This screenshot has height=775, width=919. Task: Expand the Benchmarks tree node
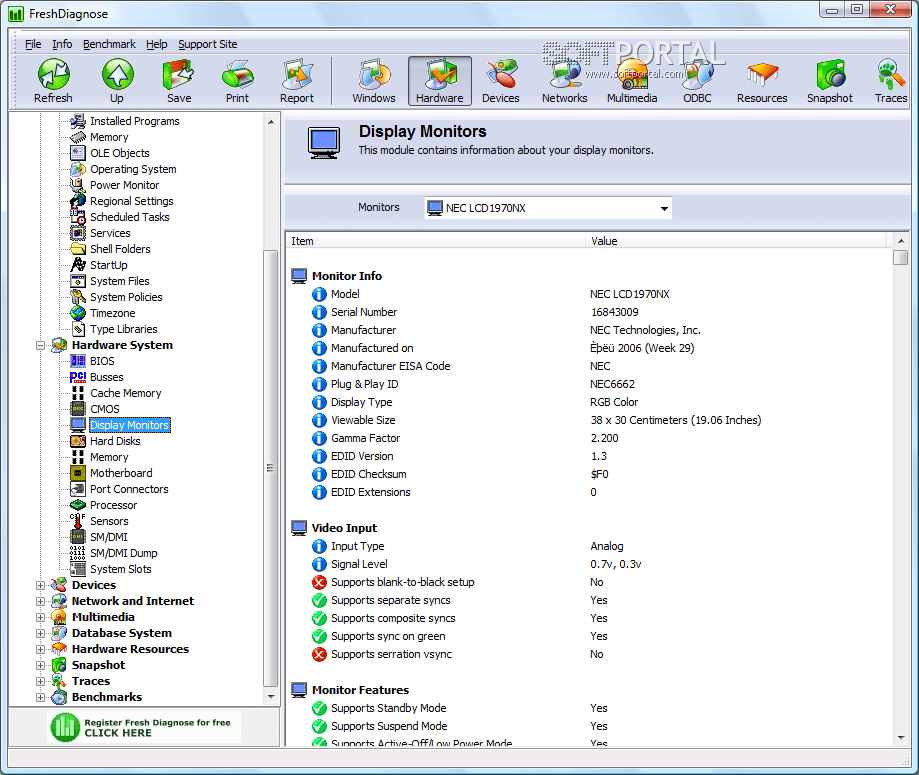point(40,697)
